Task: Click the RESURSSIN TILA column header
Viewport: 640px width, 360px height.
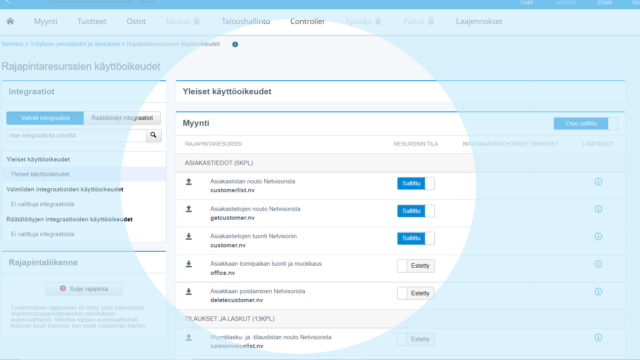Action: click(416, 144)
